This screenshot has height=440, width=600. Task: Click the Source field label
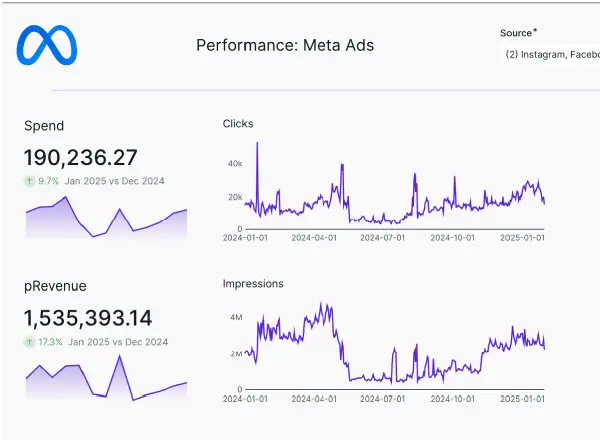pyautogui.click(x=517, y=33)
